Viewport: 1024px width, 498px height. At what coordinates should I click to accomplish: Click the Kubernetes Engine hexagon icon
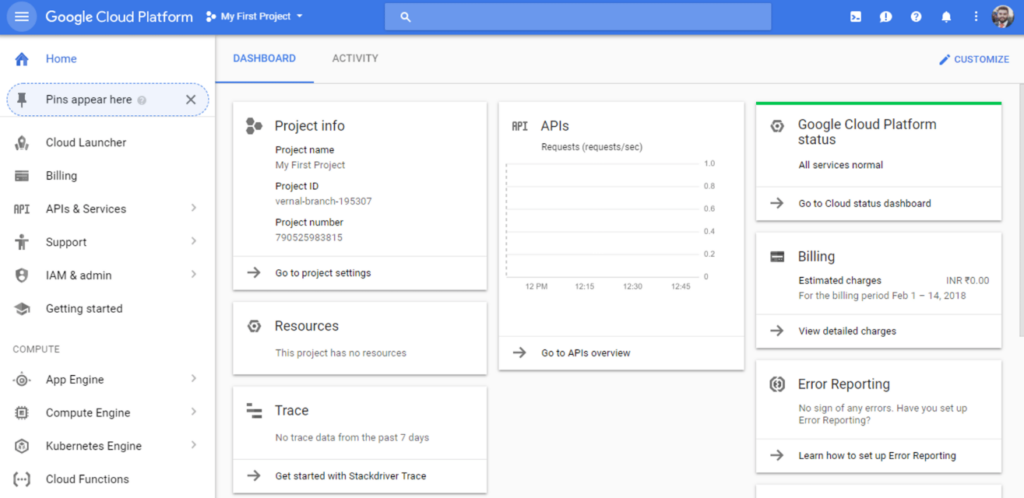(22, 446)
